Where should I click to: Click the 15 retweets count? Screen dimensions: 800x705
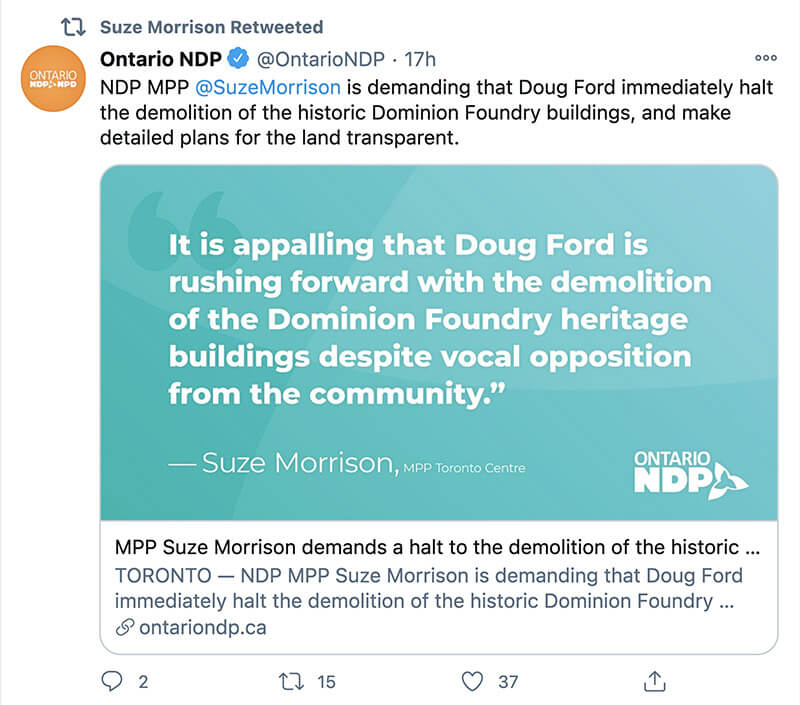tap(326, 682)
